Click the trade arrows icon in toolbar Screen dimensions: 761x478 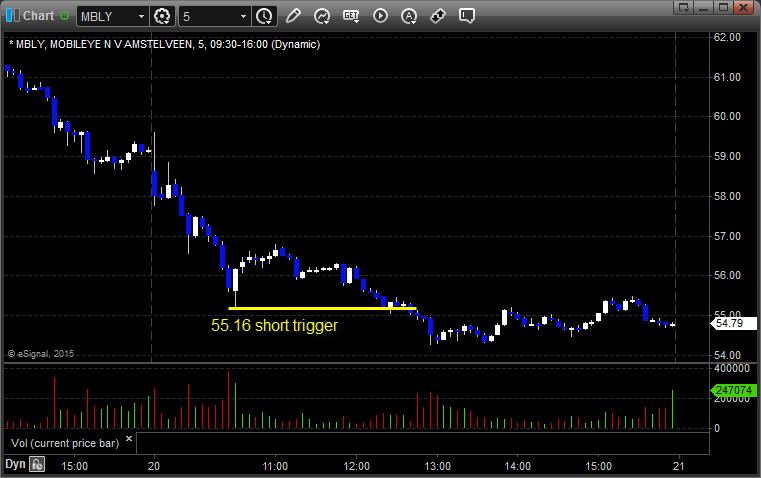438,16
